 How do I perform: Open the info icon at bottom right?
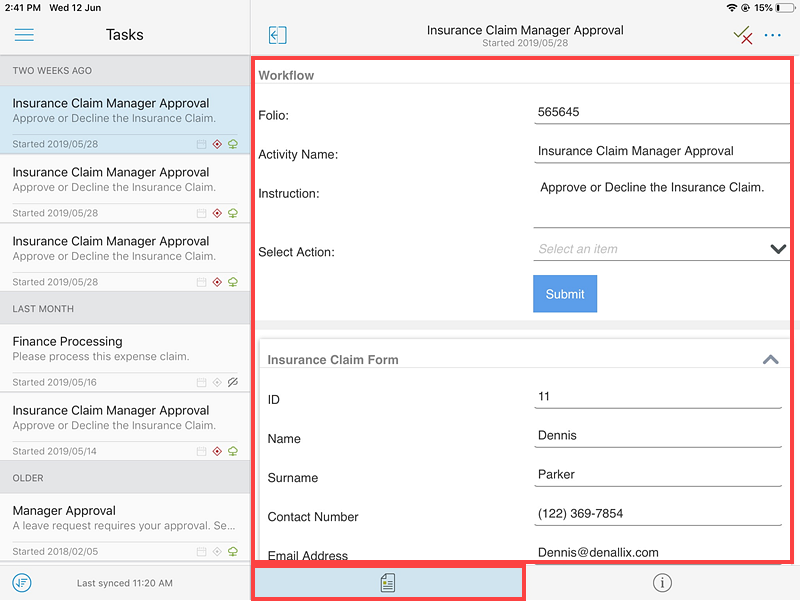(x=662, y=582)
